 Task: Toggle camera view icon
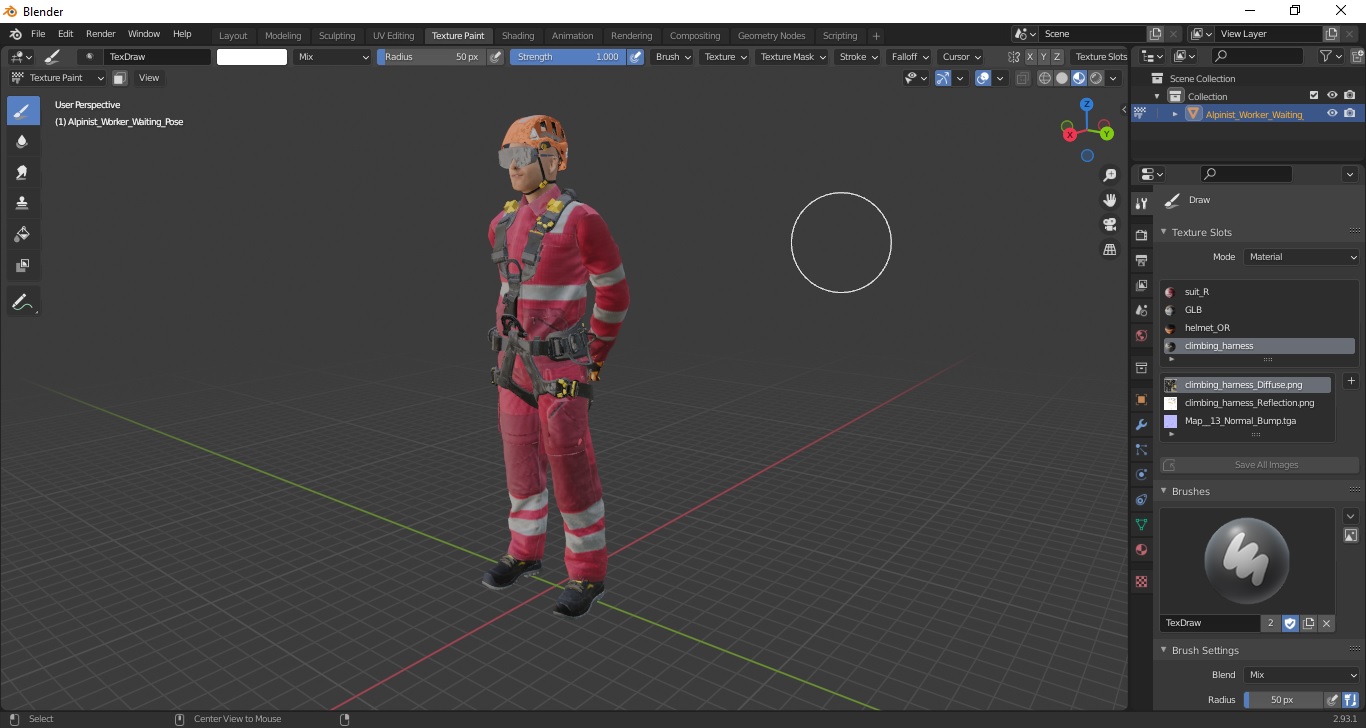pos(1109,224)
